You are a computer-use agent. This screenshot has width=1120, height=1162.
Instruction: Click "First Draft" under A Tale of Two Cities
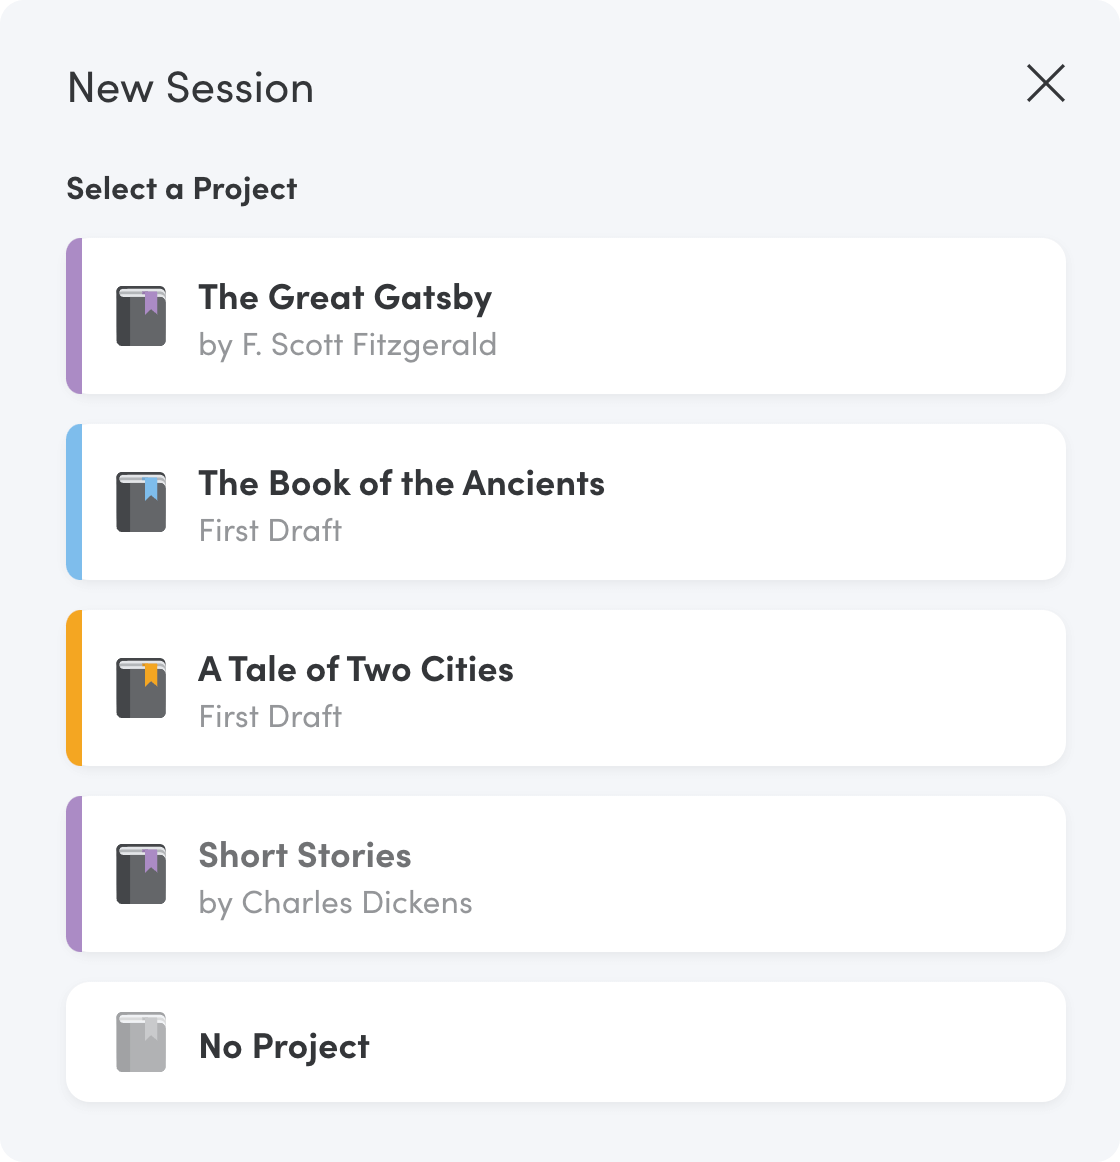(271, 717)
